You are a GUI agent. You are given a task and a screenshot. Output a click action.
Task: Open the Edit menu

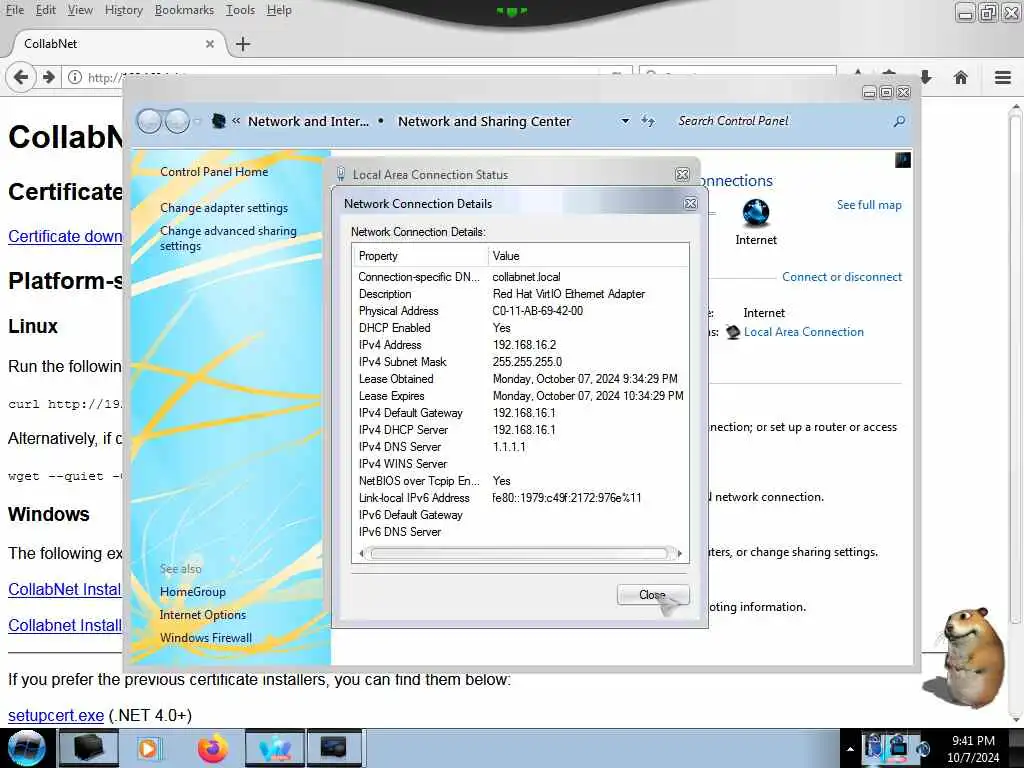45,10
